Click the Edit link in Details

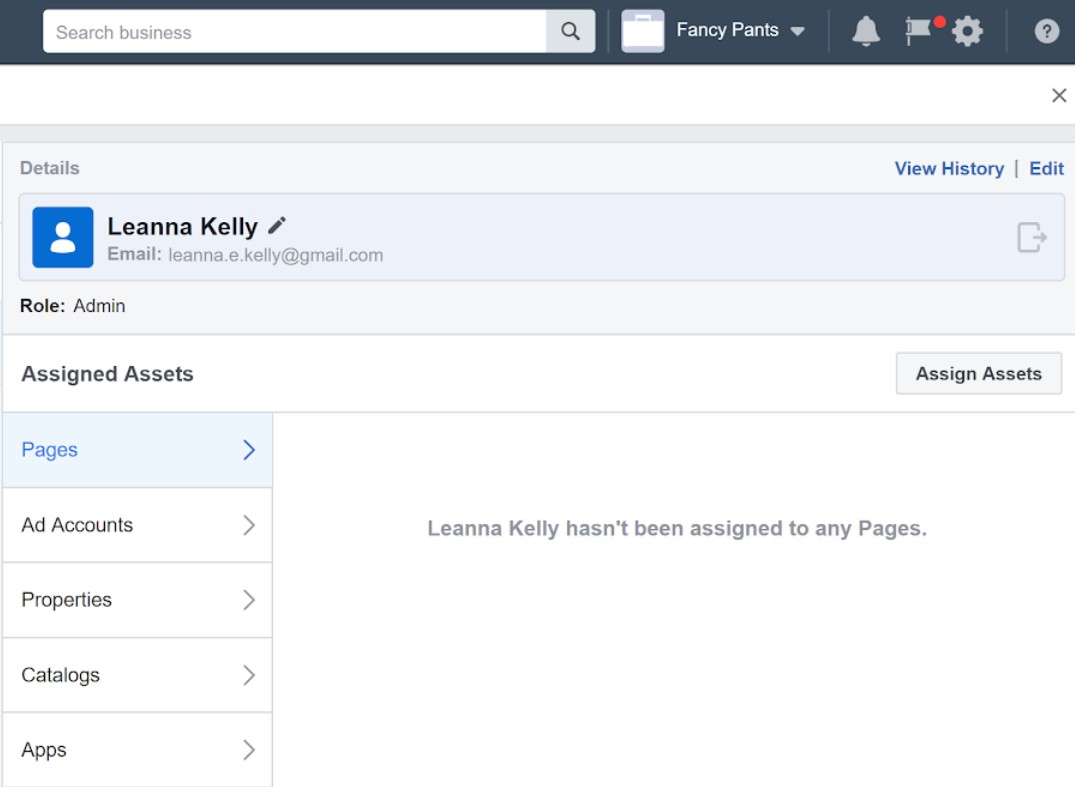pos(1046,169)
